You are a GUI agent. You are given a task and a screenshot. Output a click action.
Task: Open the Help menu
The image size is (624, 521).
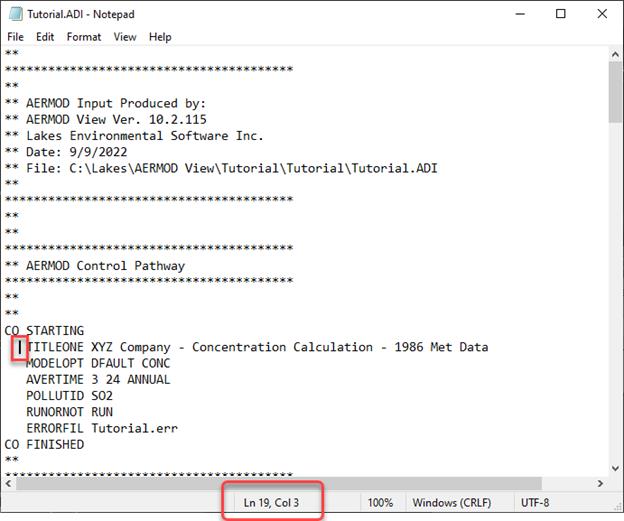[x=160, y=37]
